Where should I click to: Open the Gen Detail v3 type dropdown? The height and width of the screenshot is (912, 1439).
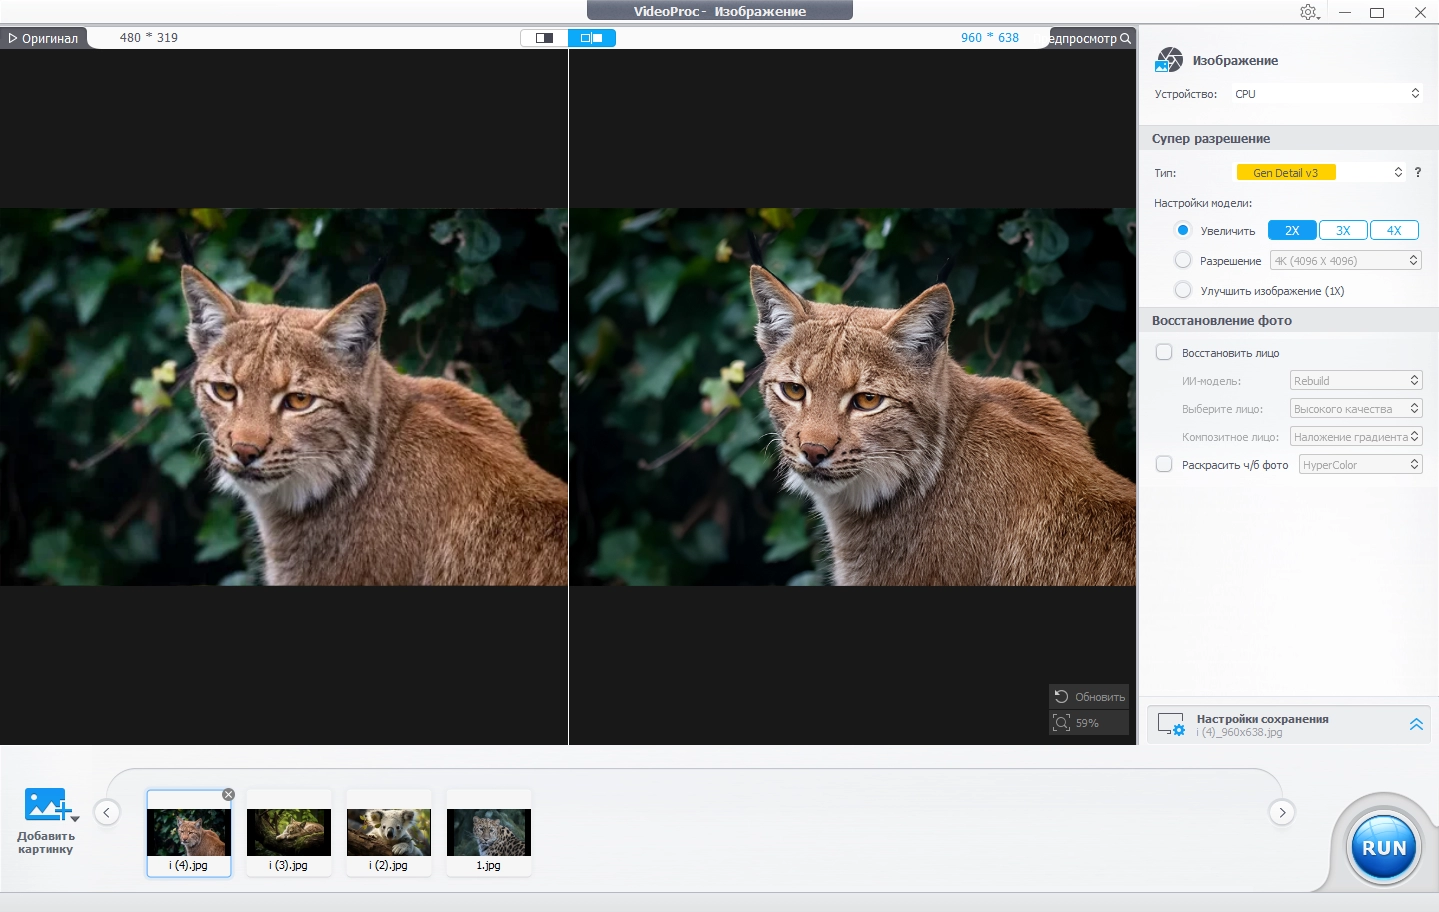[x=1320, y=172]
